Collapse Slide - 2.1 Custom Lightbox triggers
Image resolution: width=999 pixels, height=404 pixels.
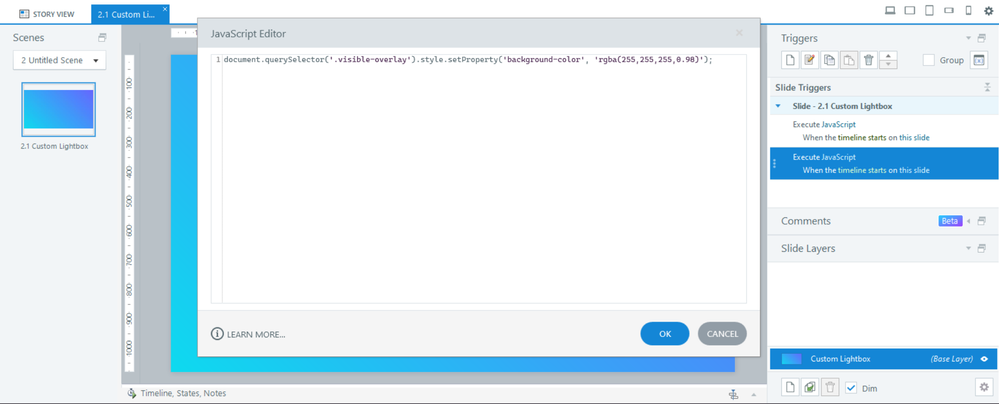pos(778,106)
